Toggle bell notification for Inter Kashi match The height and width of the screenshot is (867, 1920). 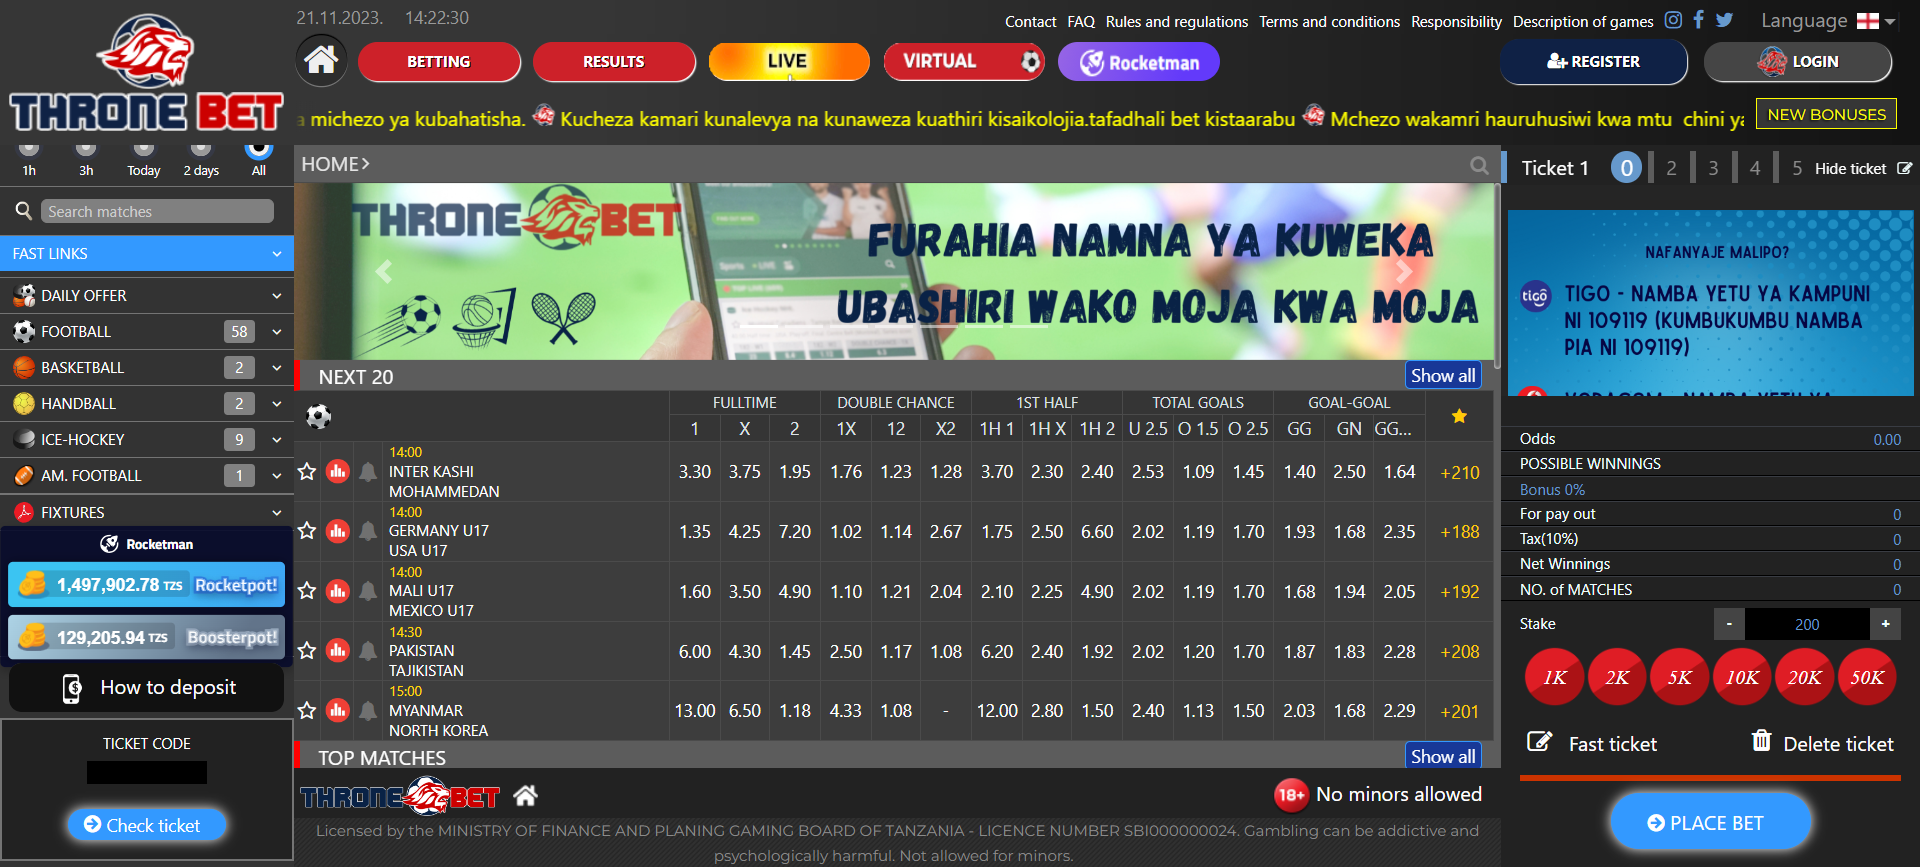point(368,471)
